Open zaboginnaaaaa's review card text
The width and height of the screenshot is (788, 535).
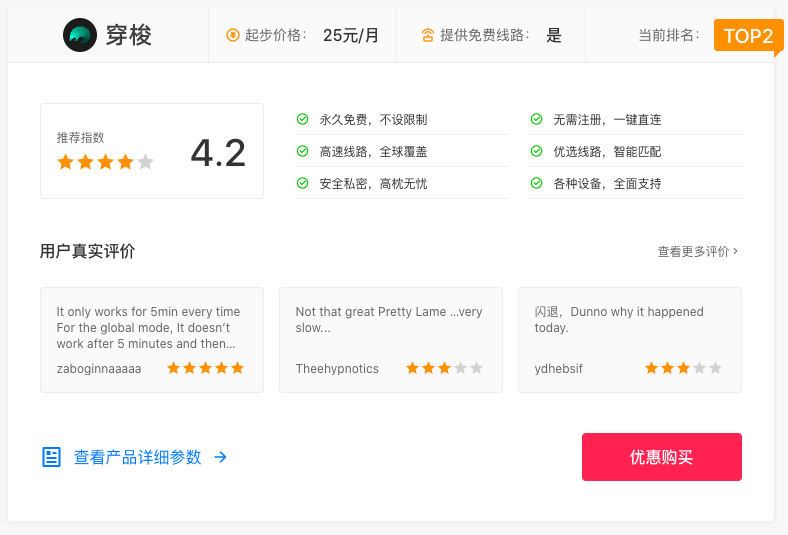(x=148, y=328)
